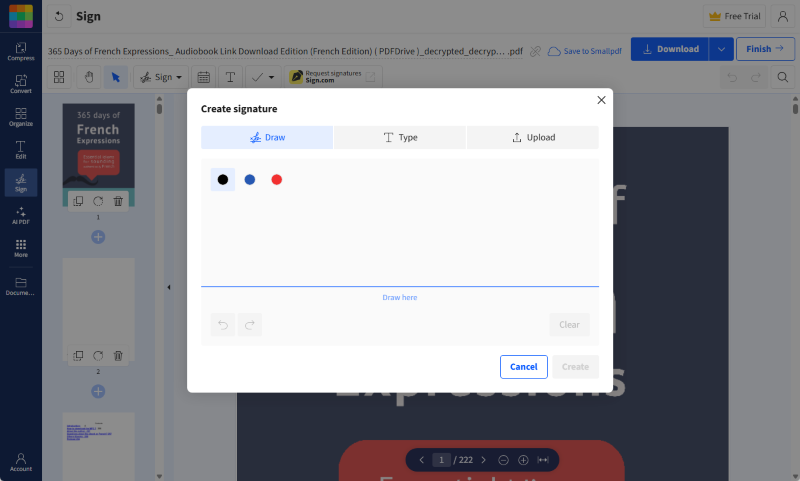Add page after page 2
Viewport: 800px width, 481px height.
pyautogui.click(x=98, y=391)
